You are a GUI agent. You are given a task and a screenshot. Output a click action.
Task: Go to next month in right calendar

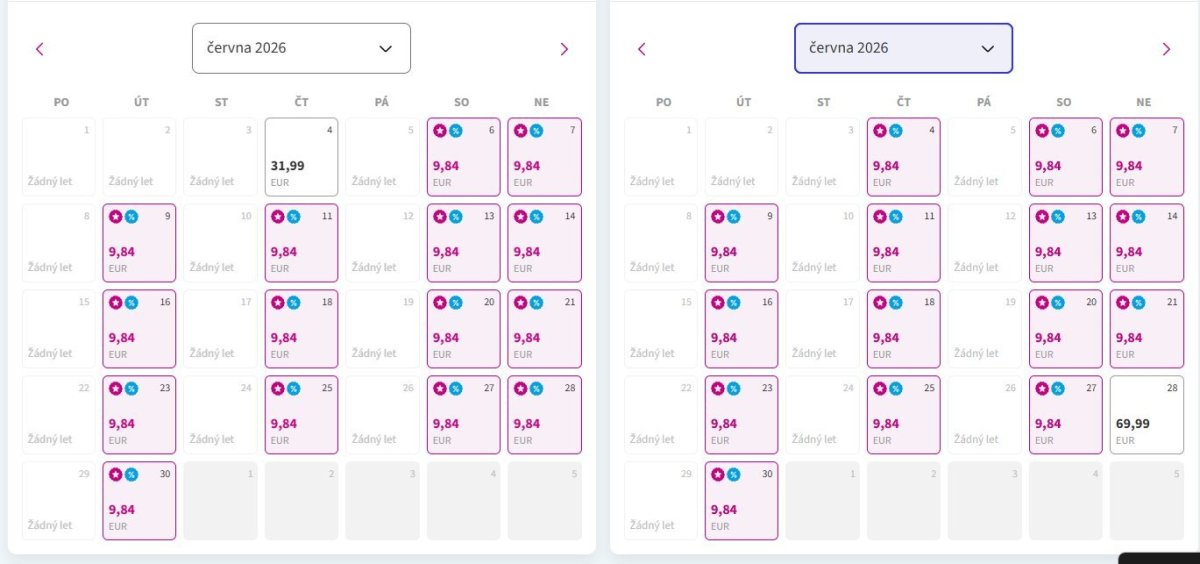click(1166, 49)
